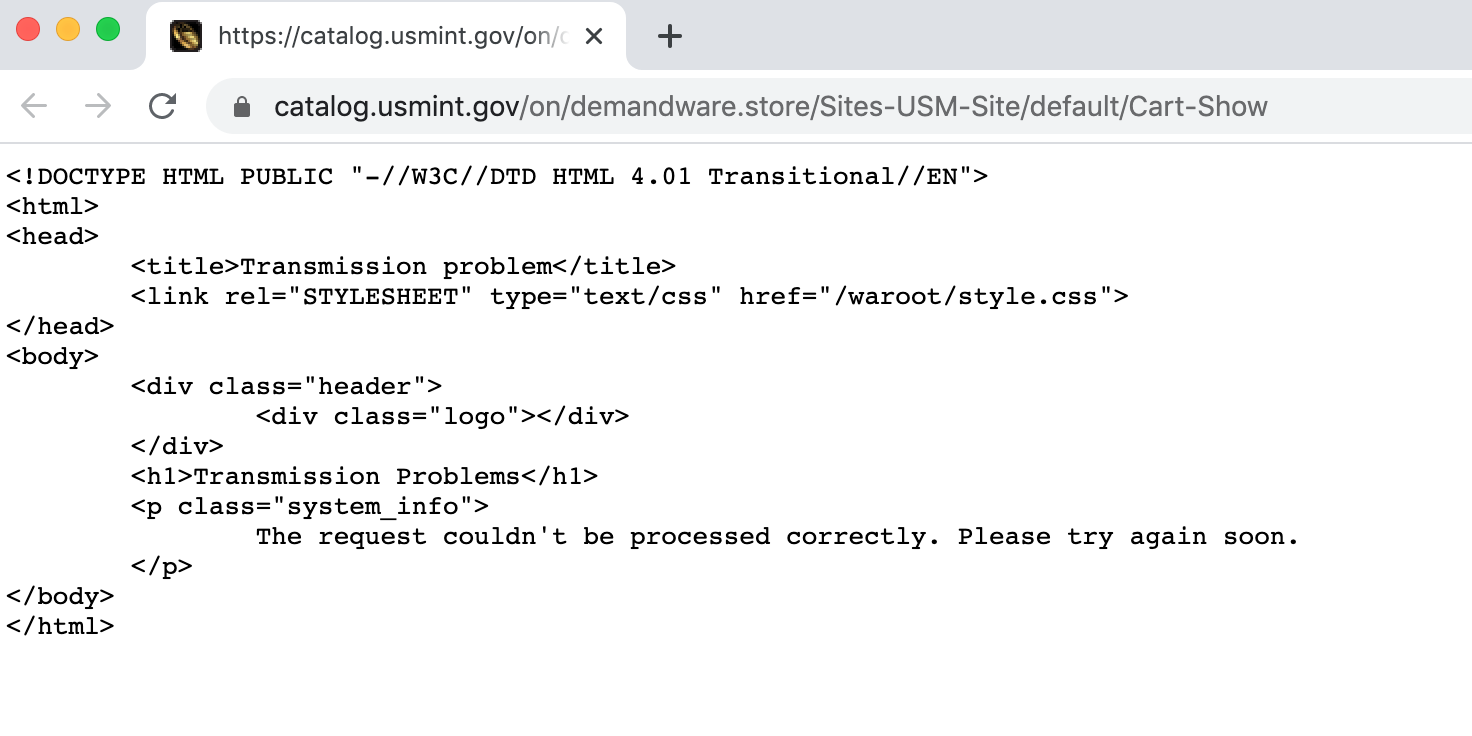Reload the current page
This screenshot has height=736, width=1472.
pos(162,106)
